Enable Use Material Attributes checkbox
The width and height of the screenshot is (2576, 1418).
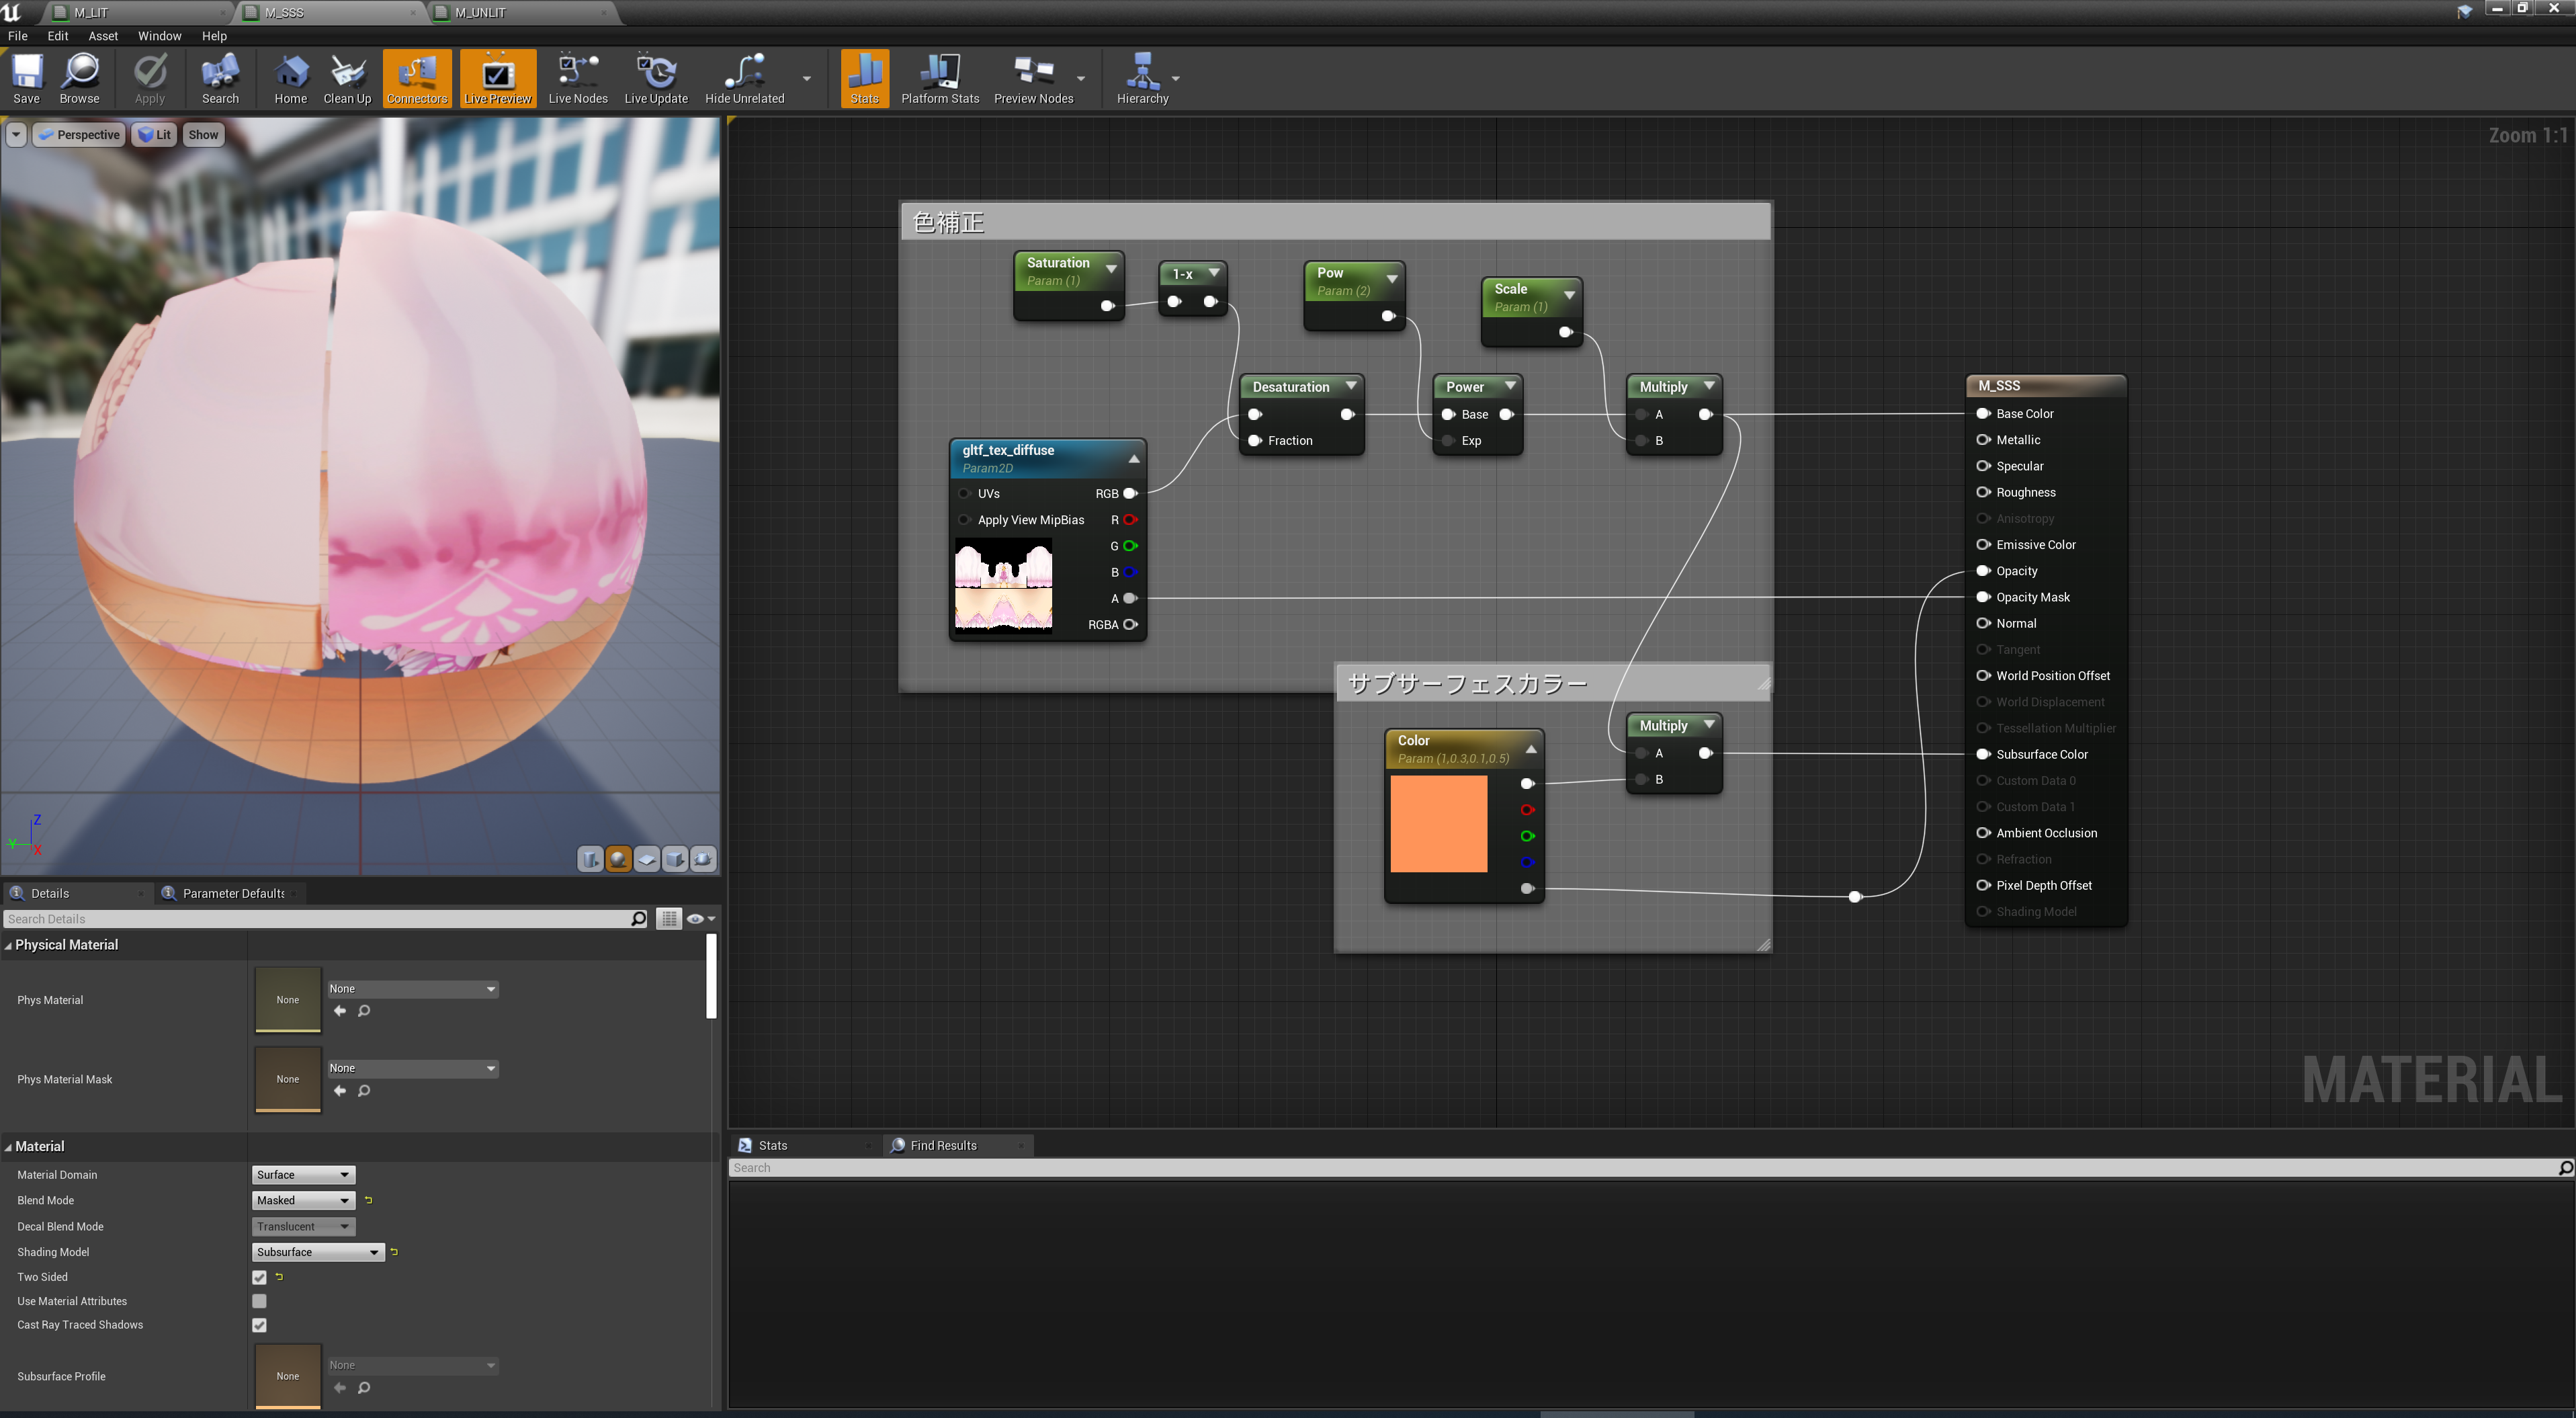point(259,1301)
